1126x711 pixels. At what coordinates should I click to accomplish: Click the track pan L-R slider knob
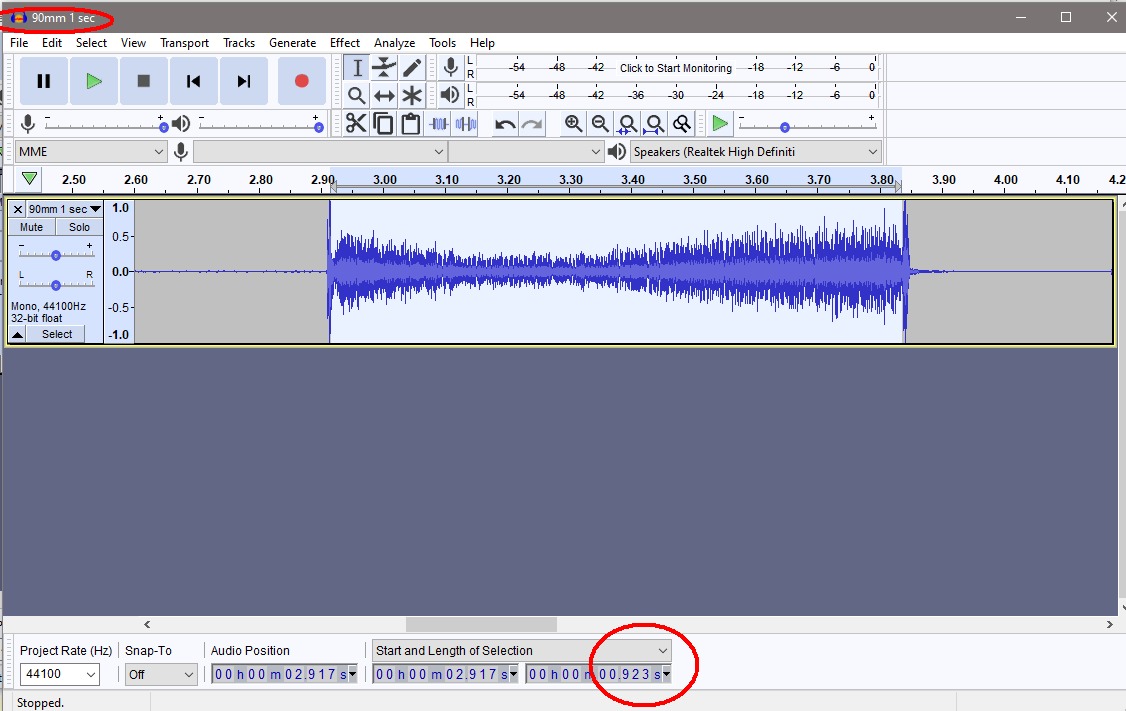point(55,285)
